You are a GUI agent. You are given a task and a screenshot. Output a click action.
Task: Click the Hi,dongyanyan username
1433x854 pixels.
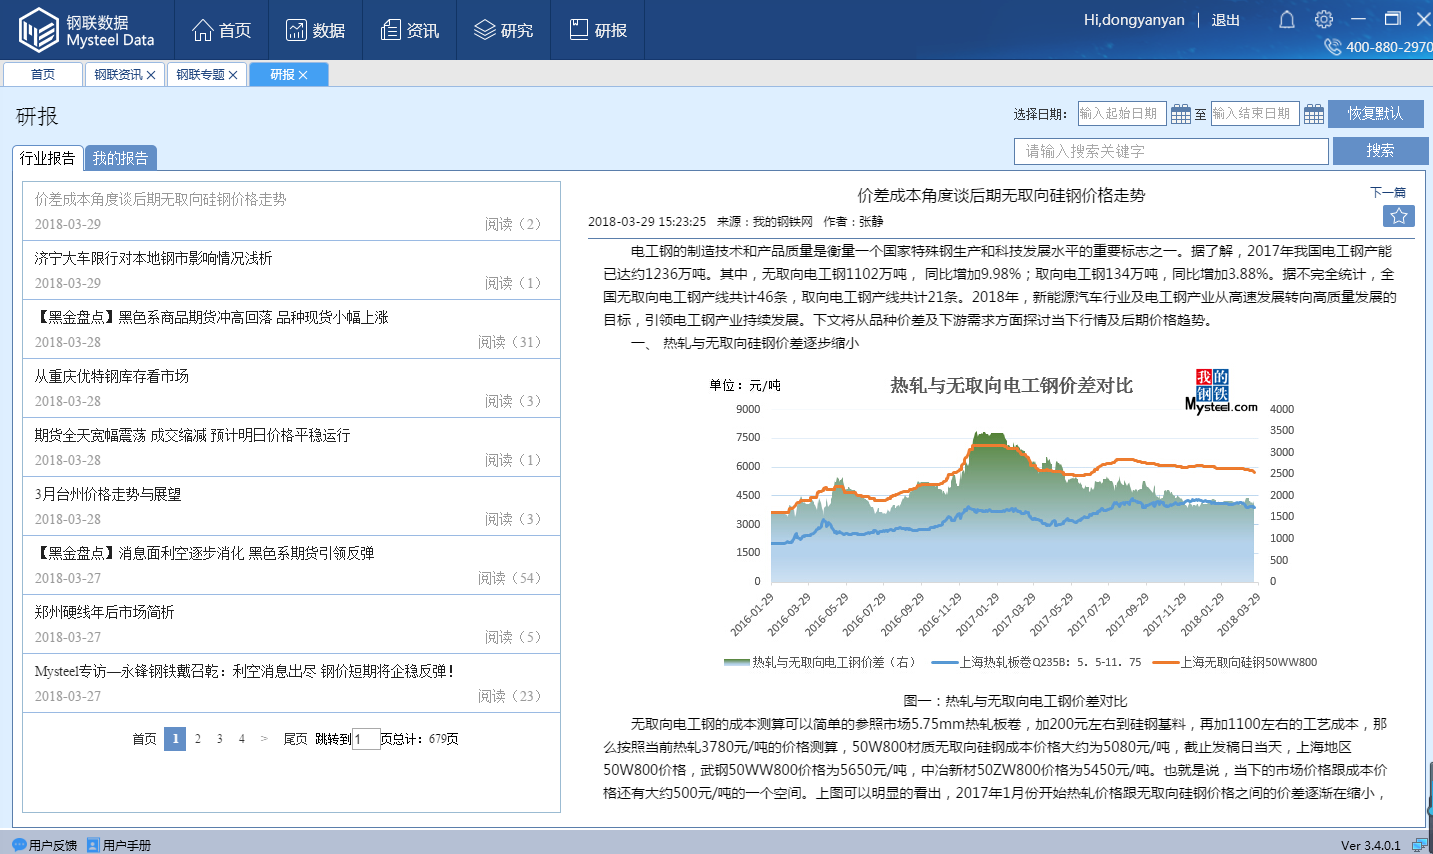click(x=1134, y=20)
